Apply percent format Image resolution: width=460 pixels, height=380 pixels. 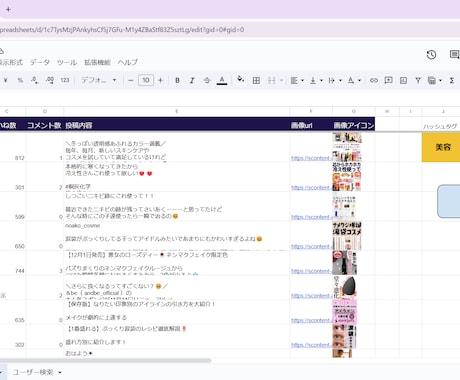[x=20, y=80]
